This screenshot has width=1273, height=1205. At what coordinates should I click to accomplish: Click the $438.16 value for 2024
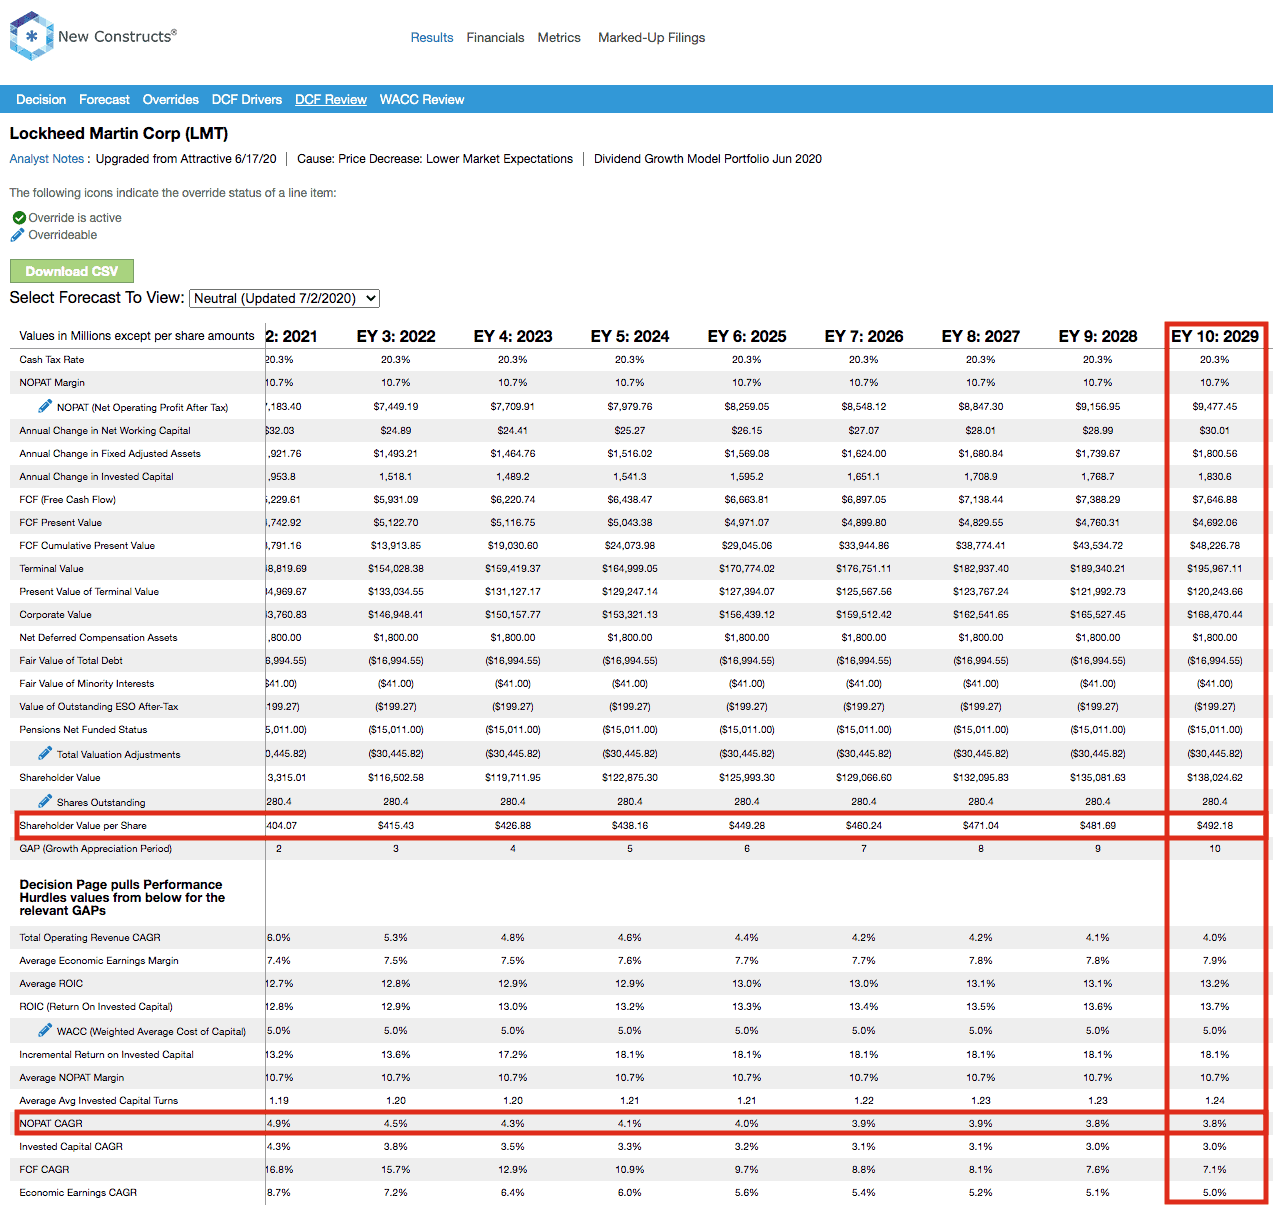tap(630, 826)
